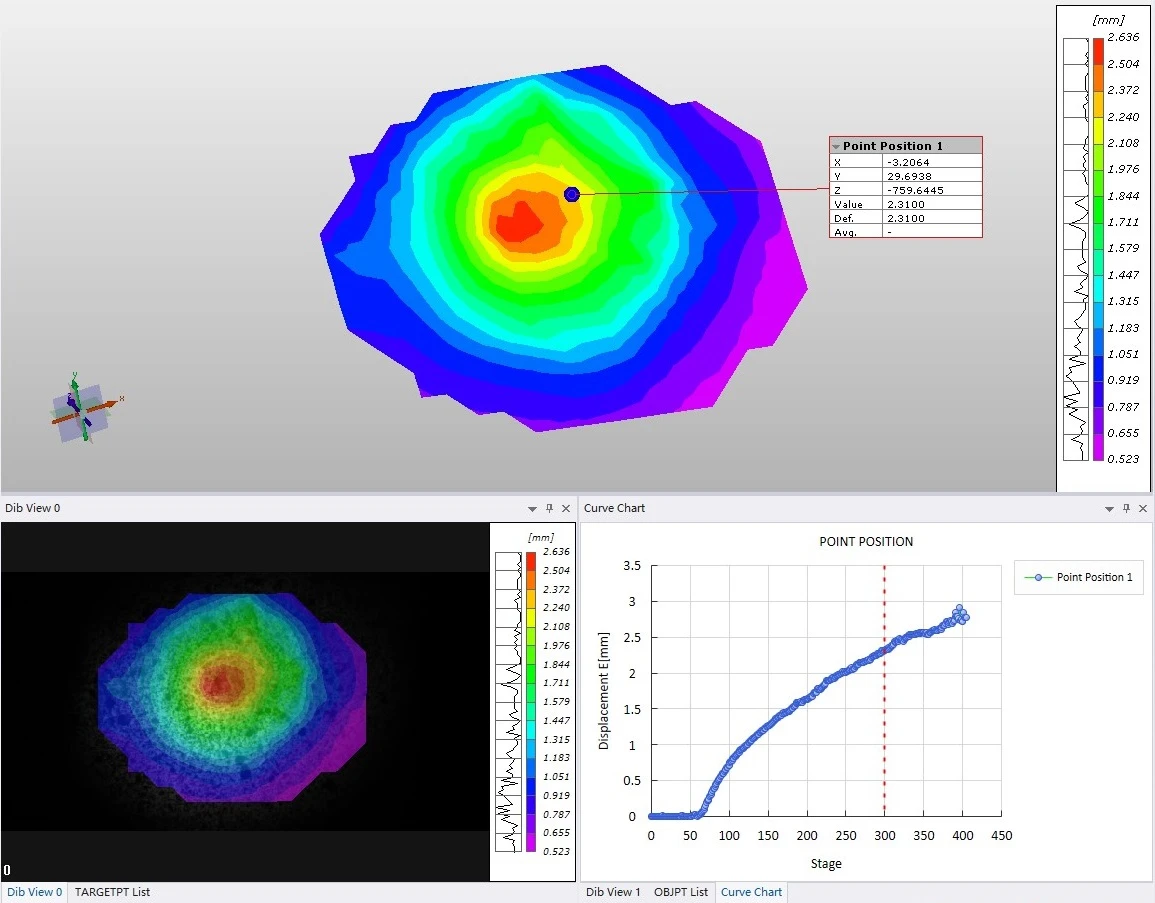Select the Curve Chart tab
This screenshot has width=1155, height=903.
pos(751,892)
